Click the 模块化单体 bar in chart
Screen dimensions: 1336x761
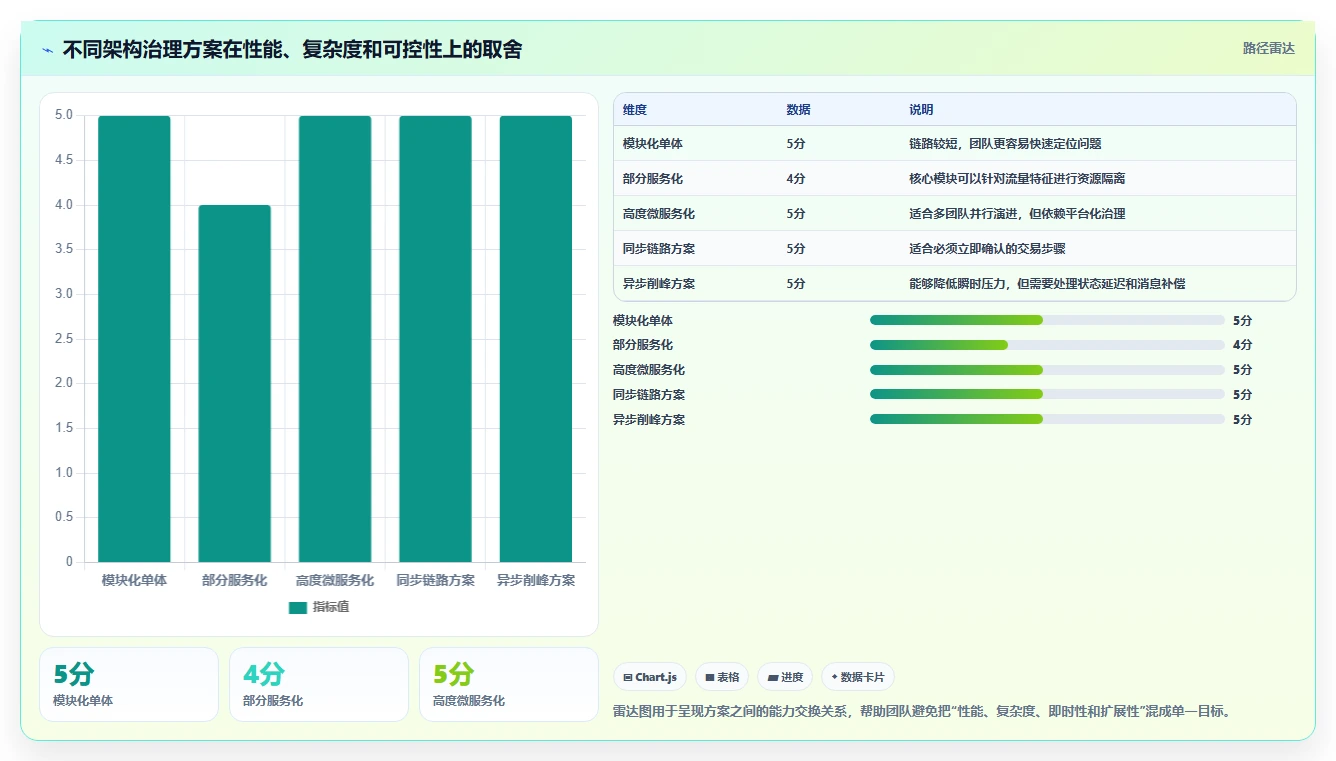[134, 339]
